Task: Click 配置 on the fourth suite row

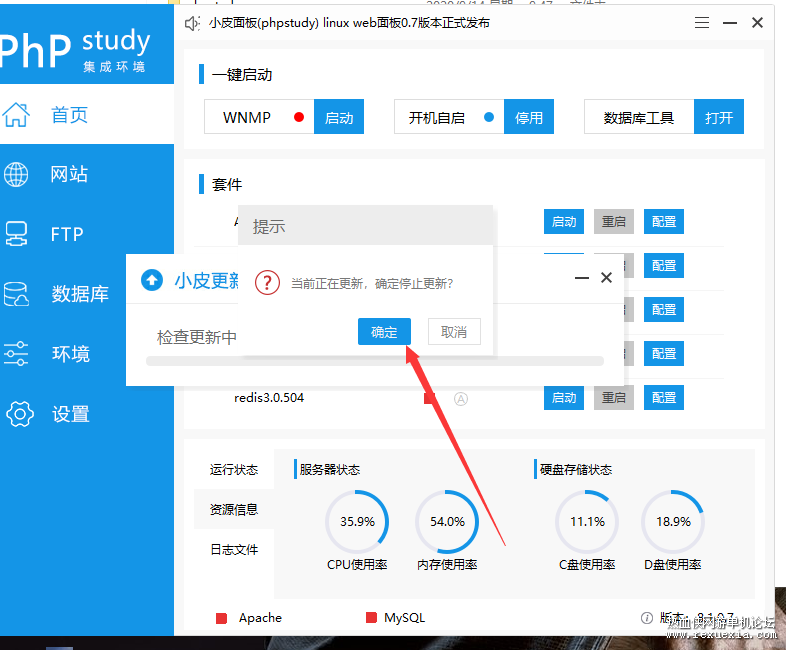Action: click(x=664, y=353)
